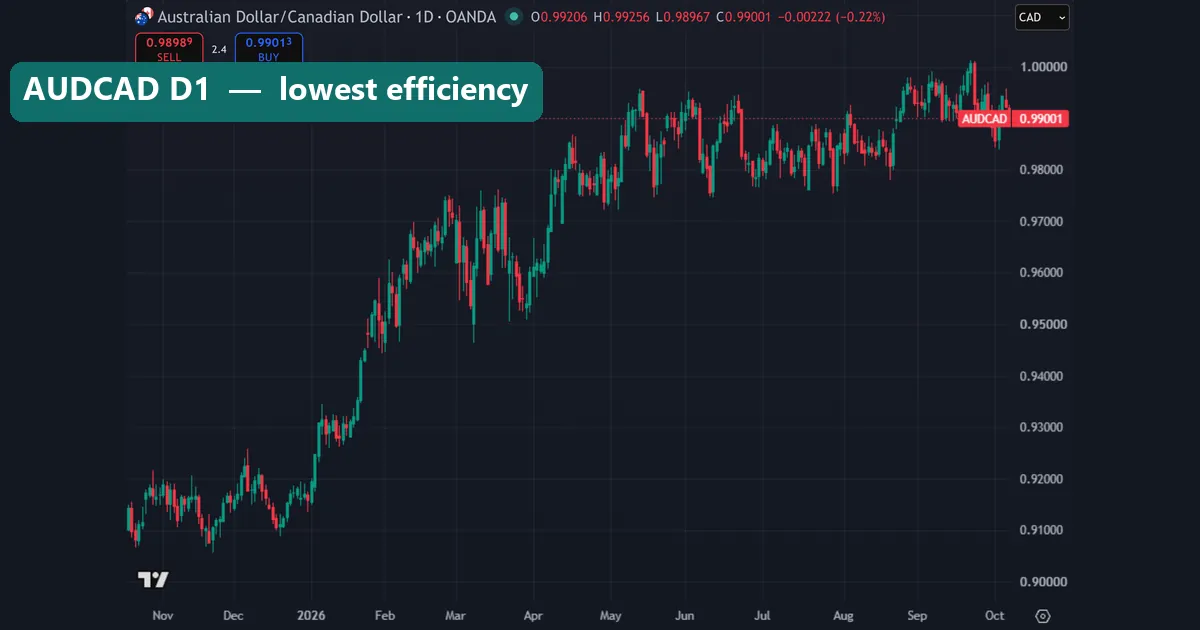Click the high value H0.99256
The image size is (1200, 630).
[619, 17]
